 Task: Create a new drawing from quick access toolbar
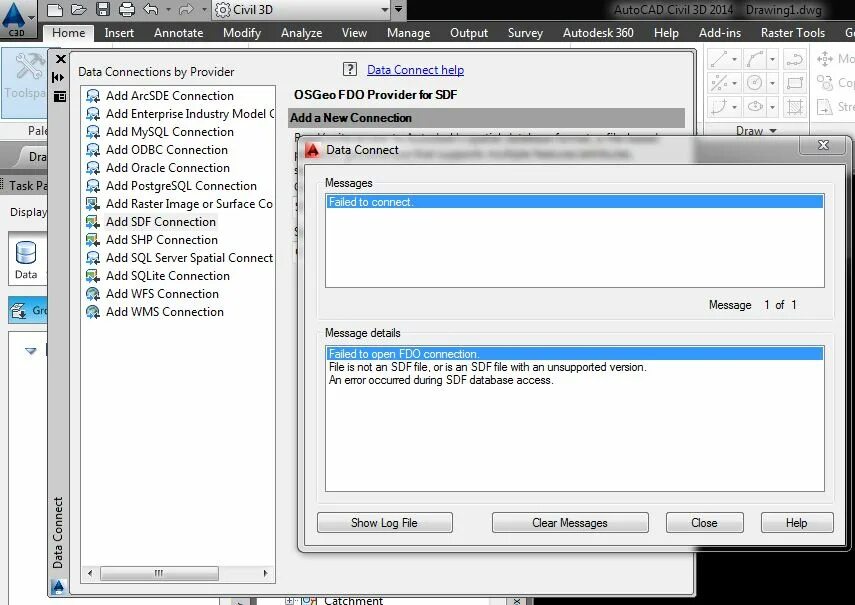click(x=55, y=9)
